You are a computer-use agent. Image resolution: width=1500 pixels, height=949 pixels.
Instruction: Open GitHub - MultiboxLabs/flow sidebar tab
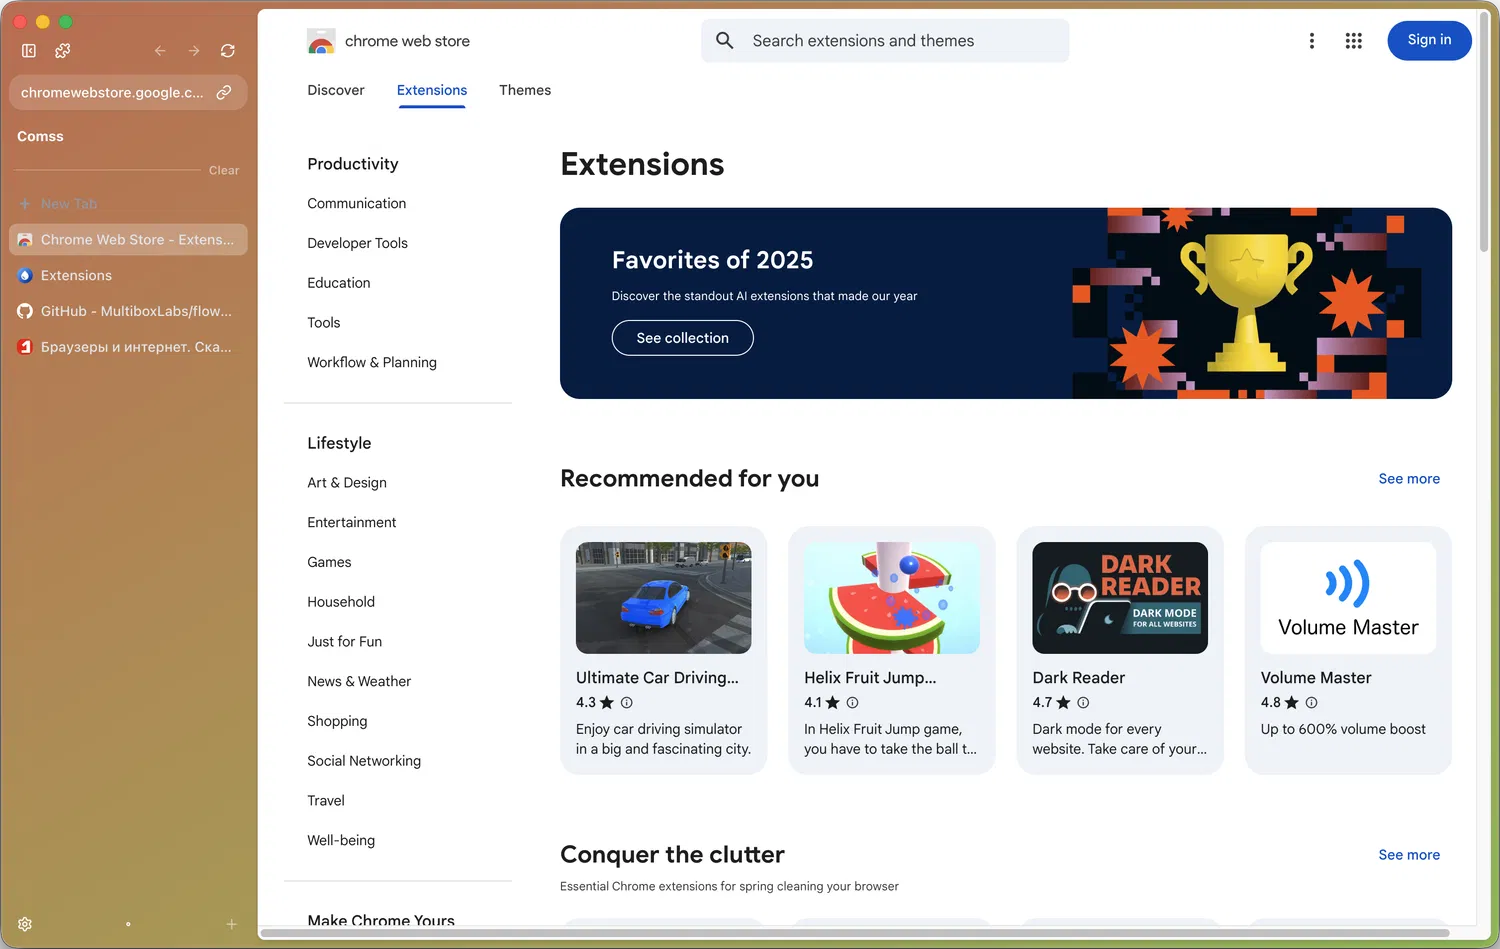(128, 311)
